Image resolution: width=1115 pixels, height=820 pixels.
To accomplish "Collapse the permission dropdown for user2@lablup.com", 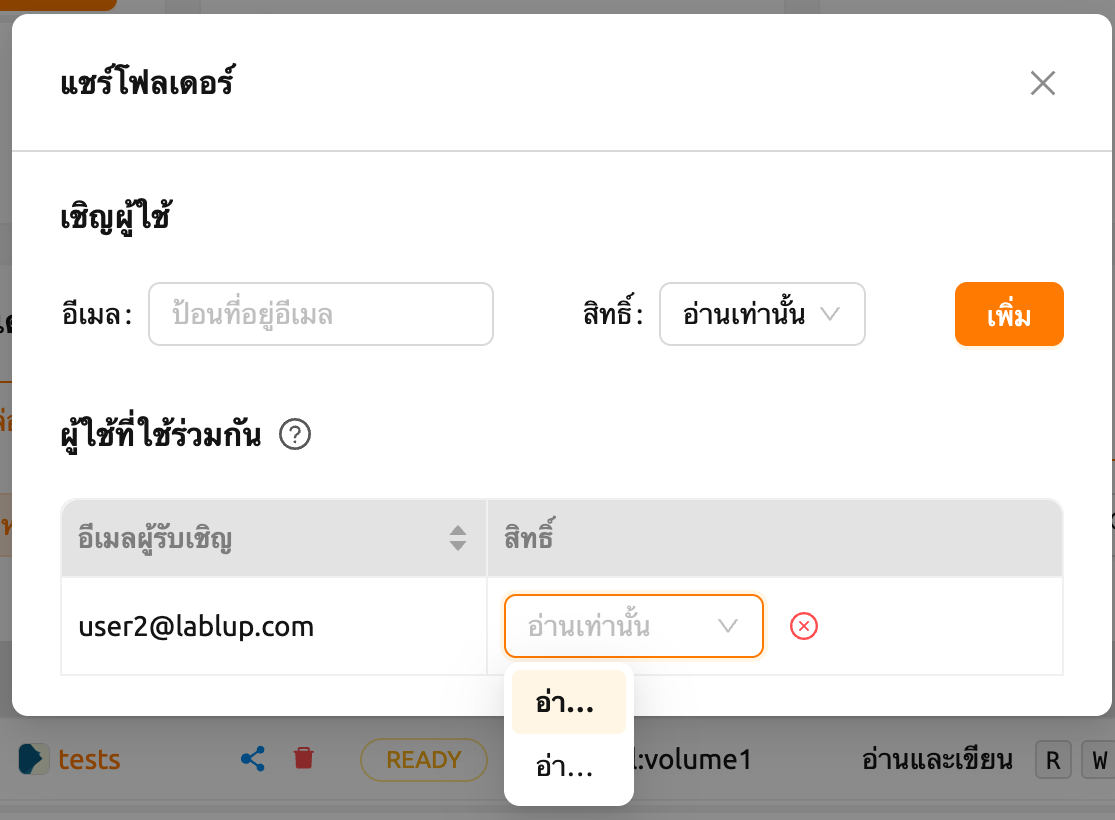I will (x=634, y=626).
